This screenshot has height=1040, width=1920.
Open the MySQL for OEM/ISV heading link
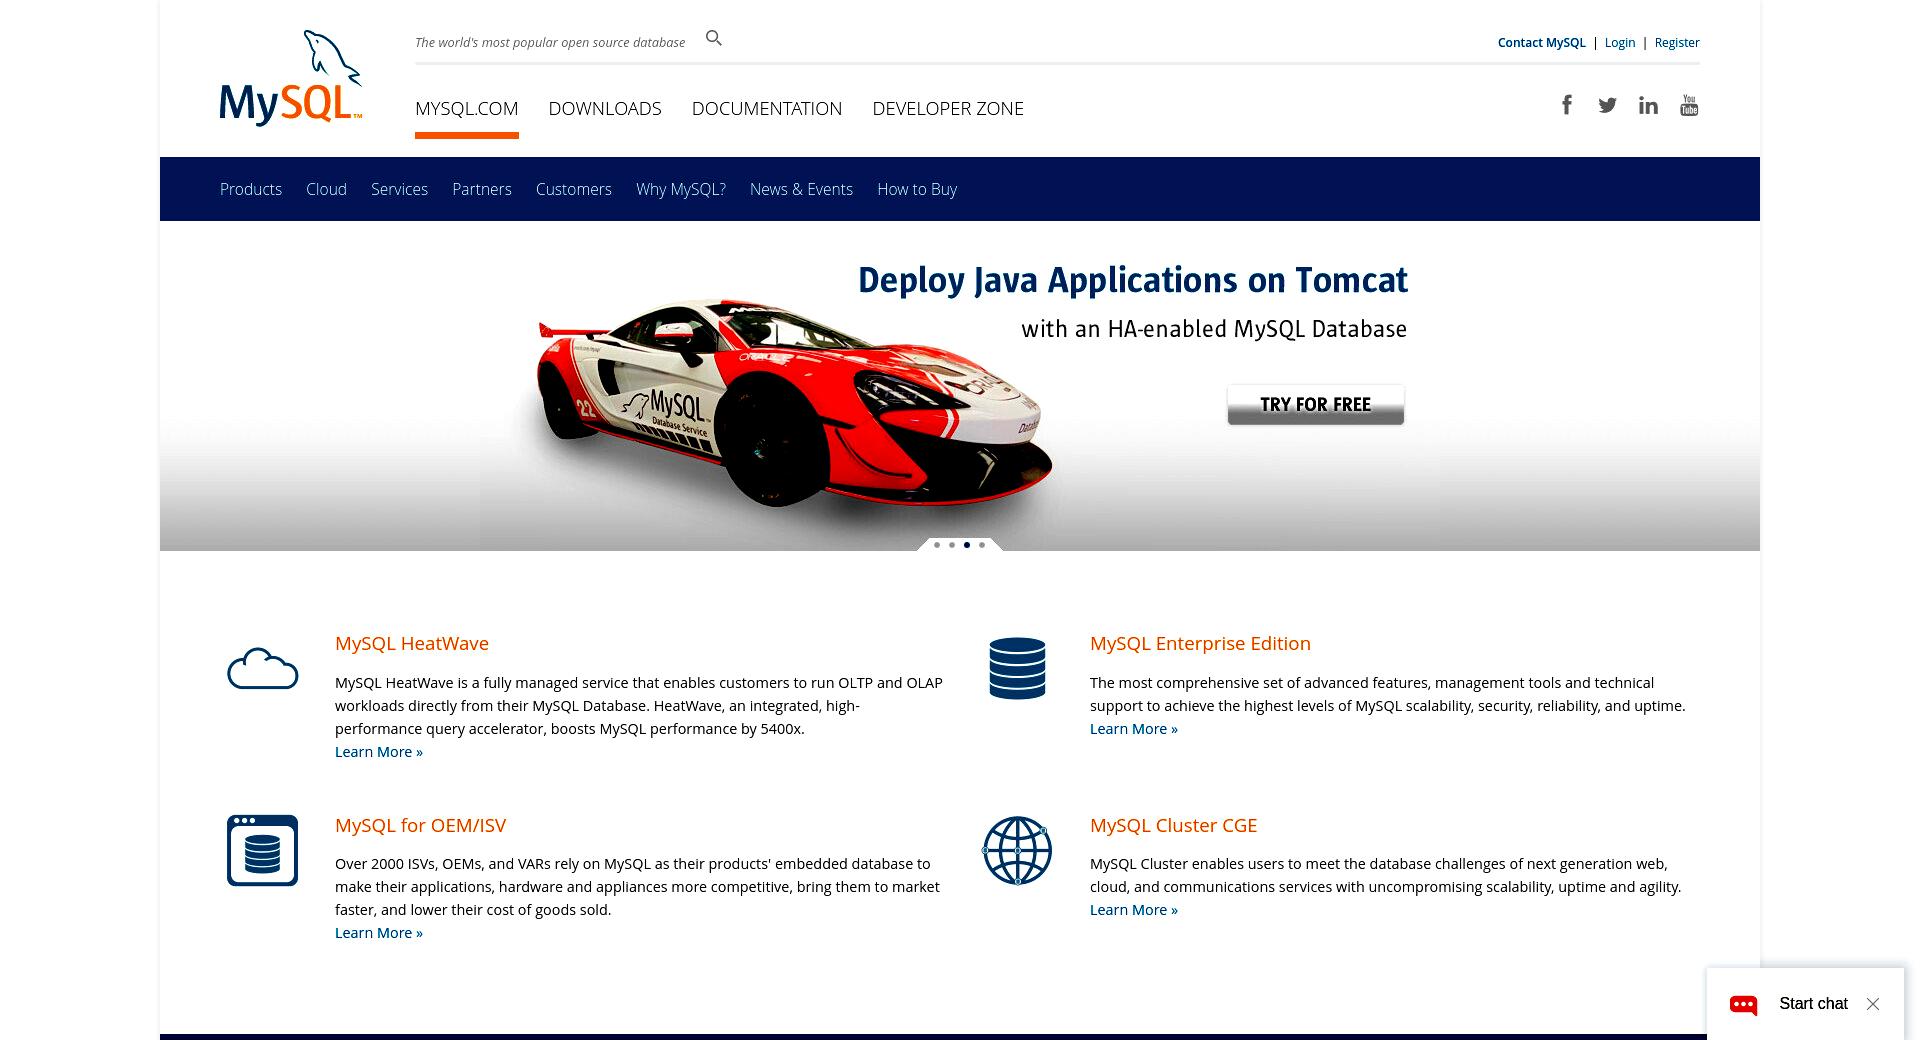[421, 825]
